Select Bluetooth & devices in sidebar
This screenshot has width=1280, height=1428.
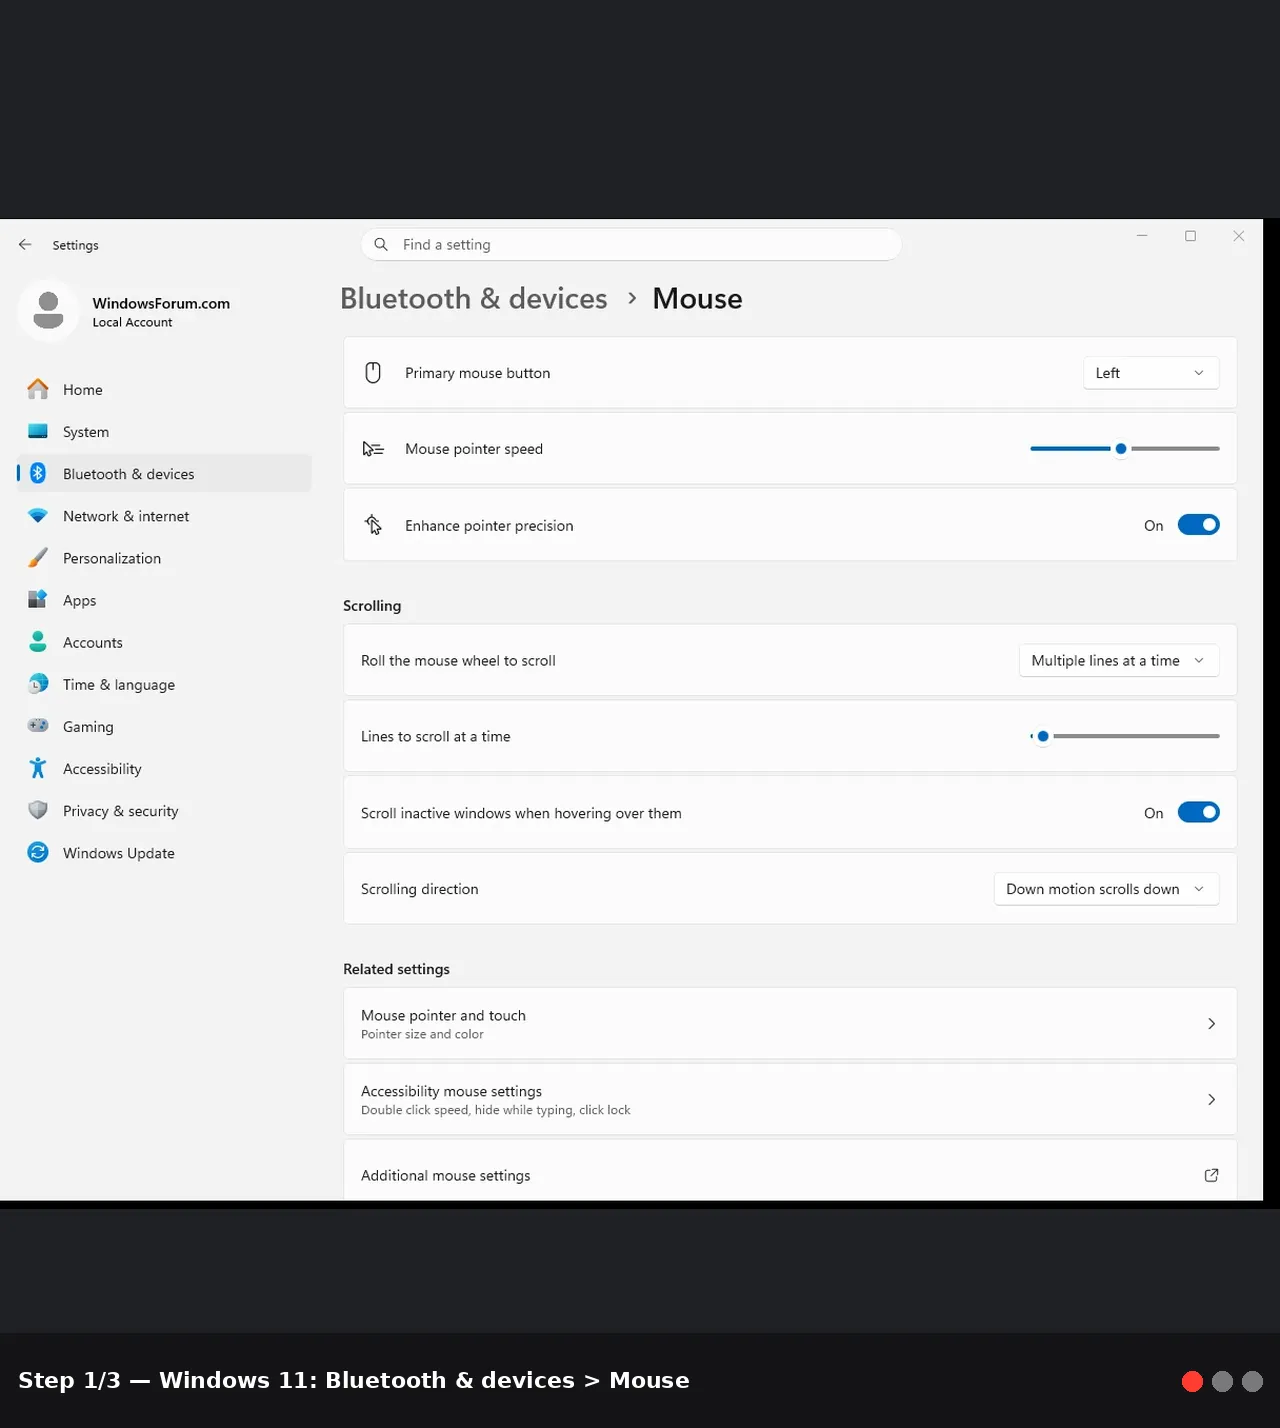pos(164,473)
